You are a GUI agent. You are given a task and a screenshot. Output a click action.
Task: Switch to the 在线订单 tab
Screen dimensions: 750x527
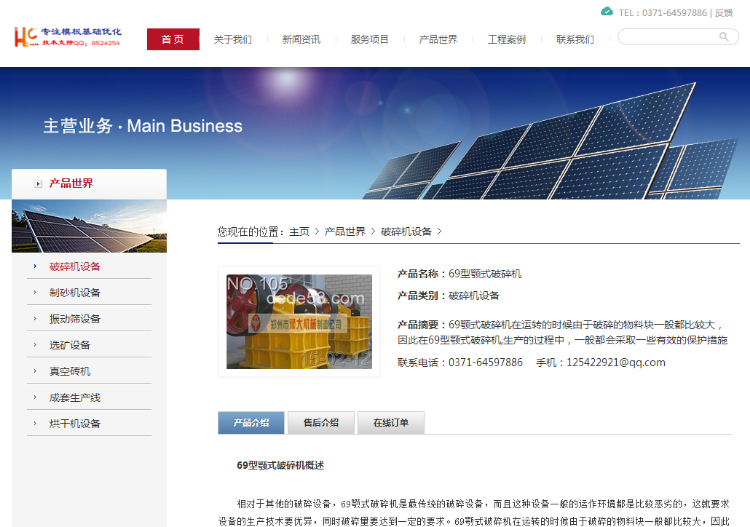click(x=391, y=423)
